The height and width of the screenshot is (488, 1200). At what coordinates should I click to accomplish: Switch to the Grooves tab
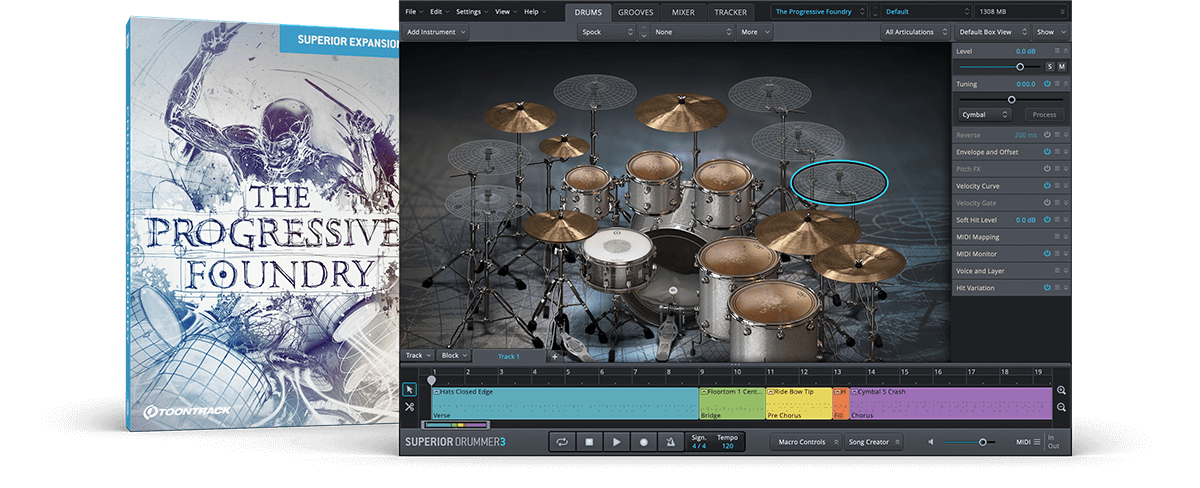point(636,12)
